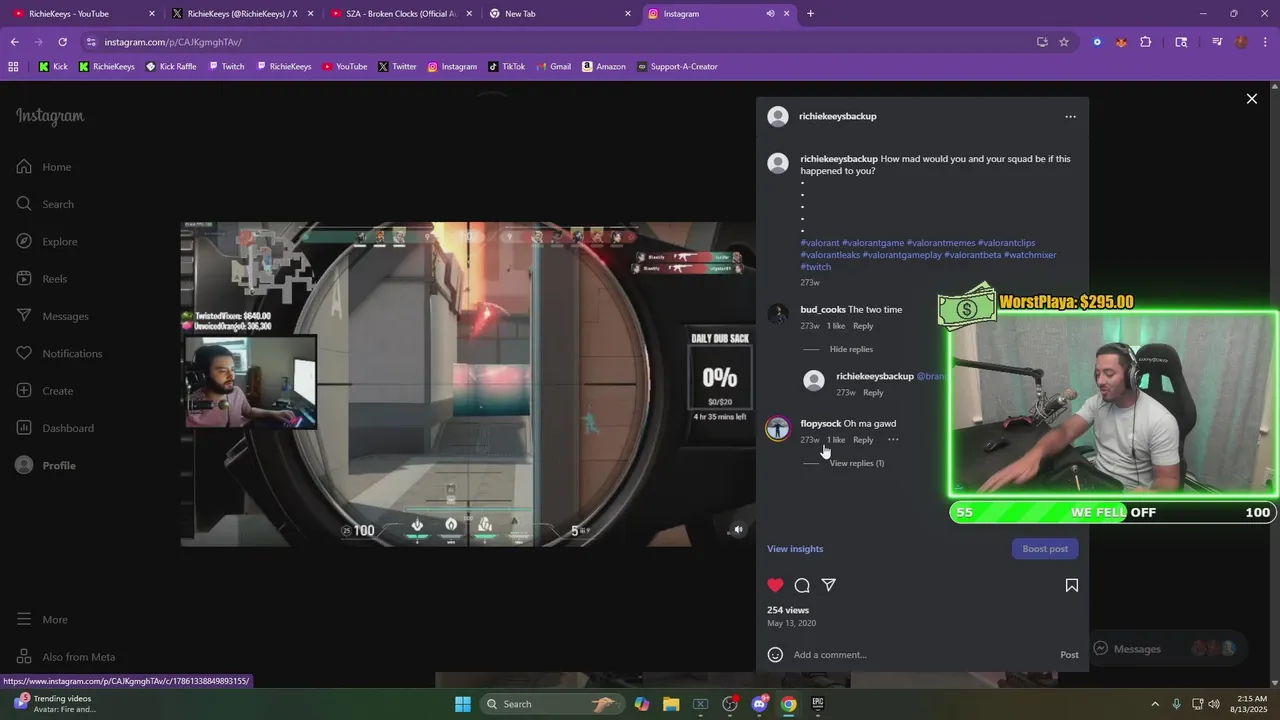Viewport: 1280px width, 720px height.
Task: Open Chrome media controls icon
Action: tap(1217, 42)
